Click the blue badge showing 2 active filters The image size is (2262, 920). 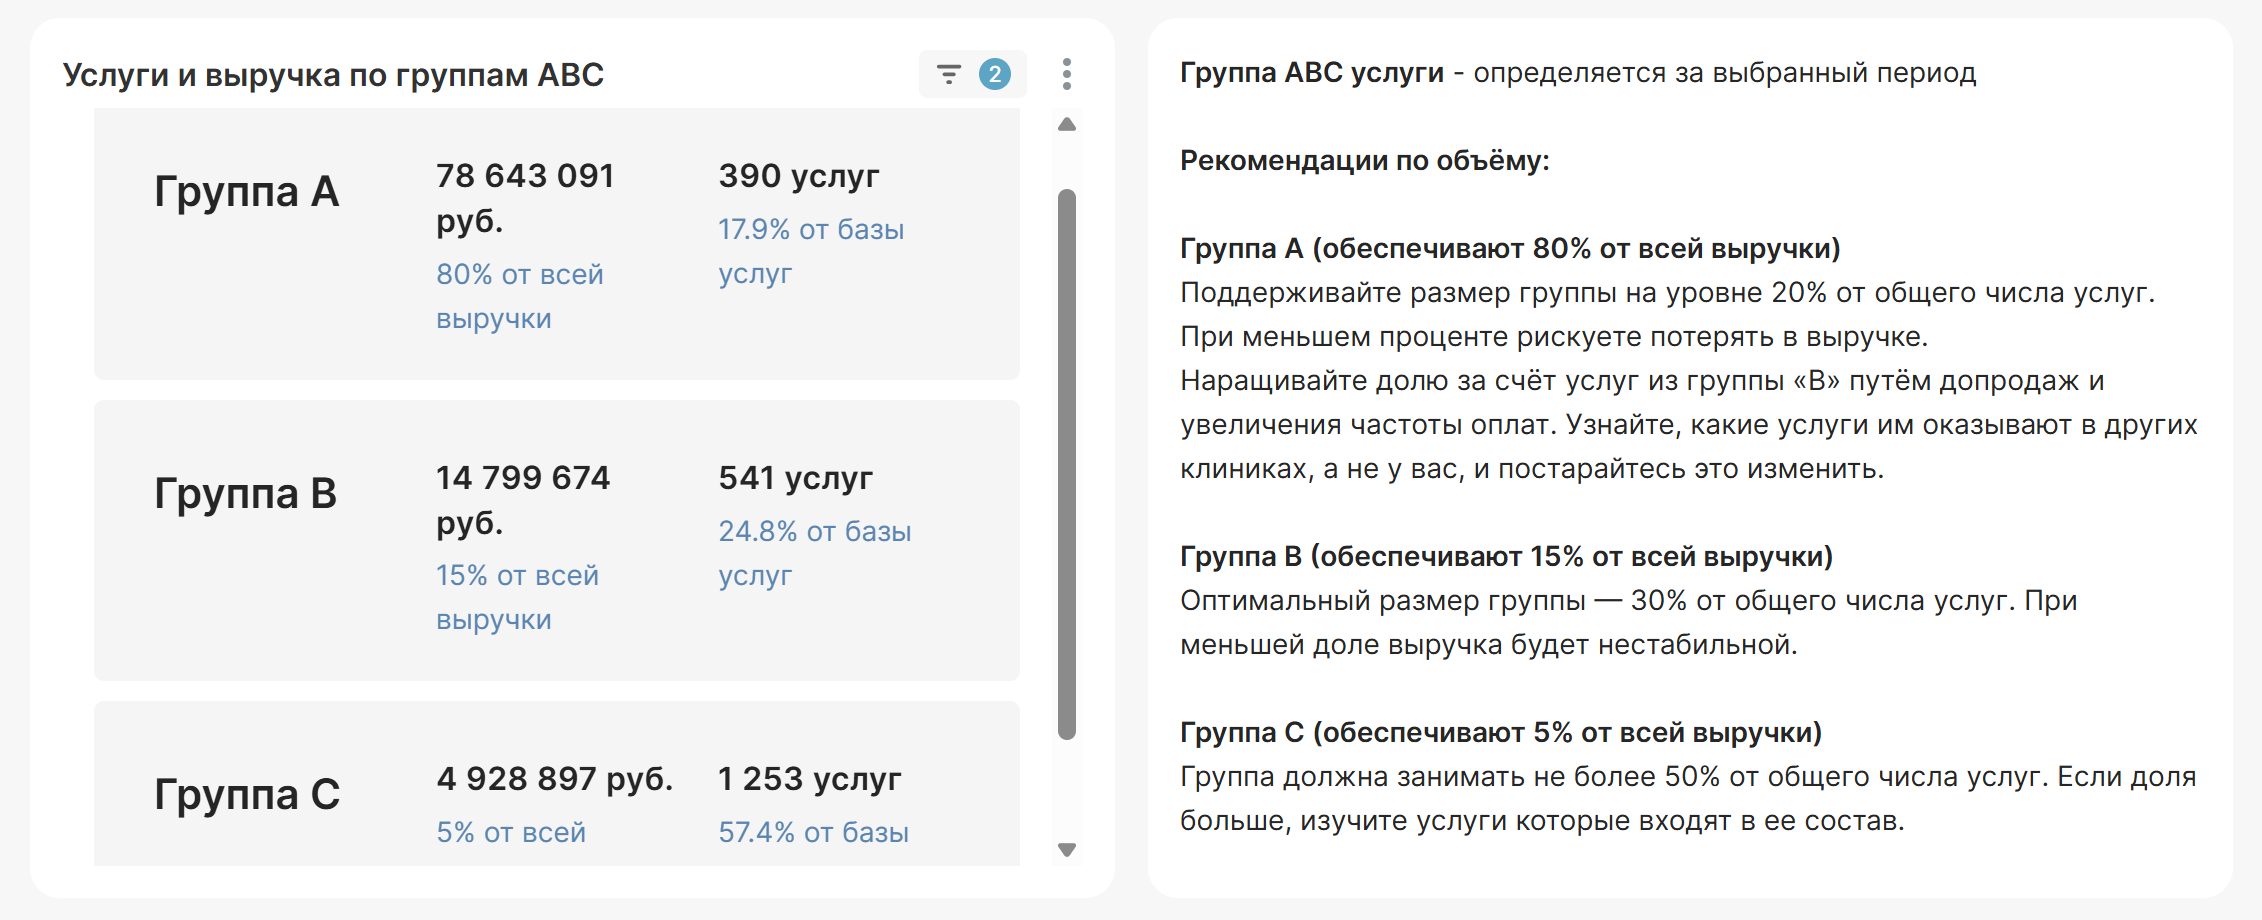click(x=994, y=73)
